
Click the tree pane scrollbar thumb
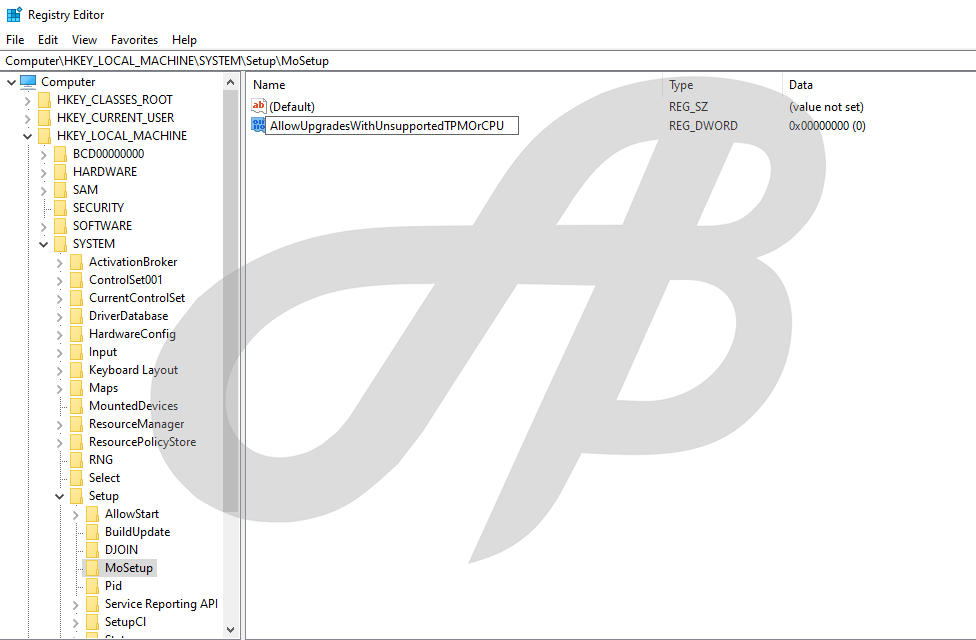click(230, 301)
